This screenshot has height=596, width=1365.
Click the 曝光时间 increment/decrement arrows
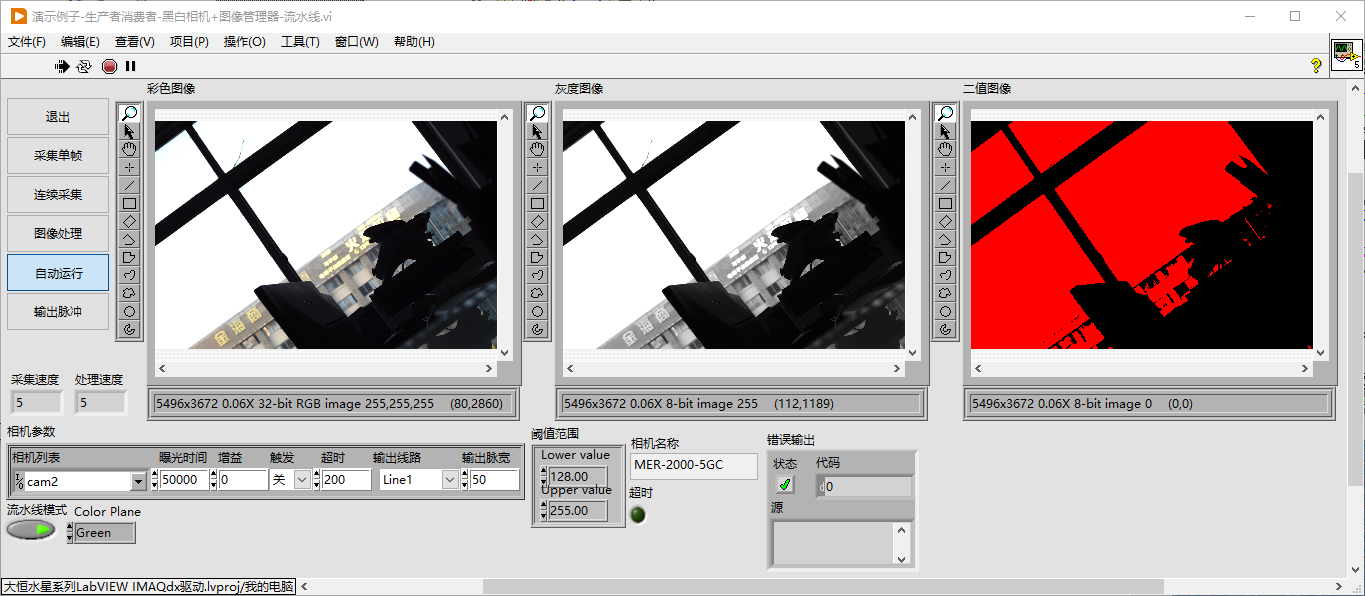point(155,480)
